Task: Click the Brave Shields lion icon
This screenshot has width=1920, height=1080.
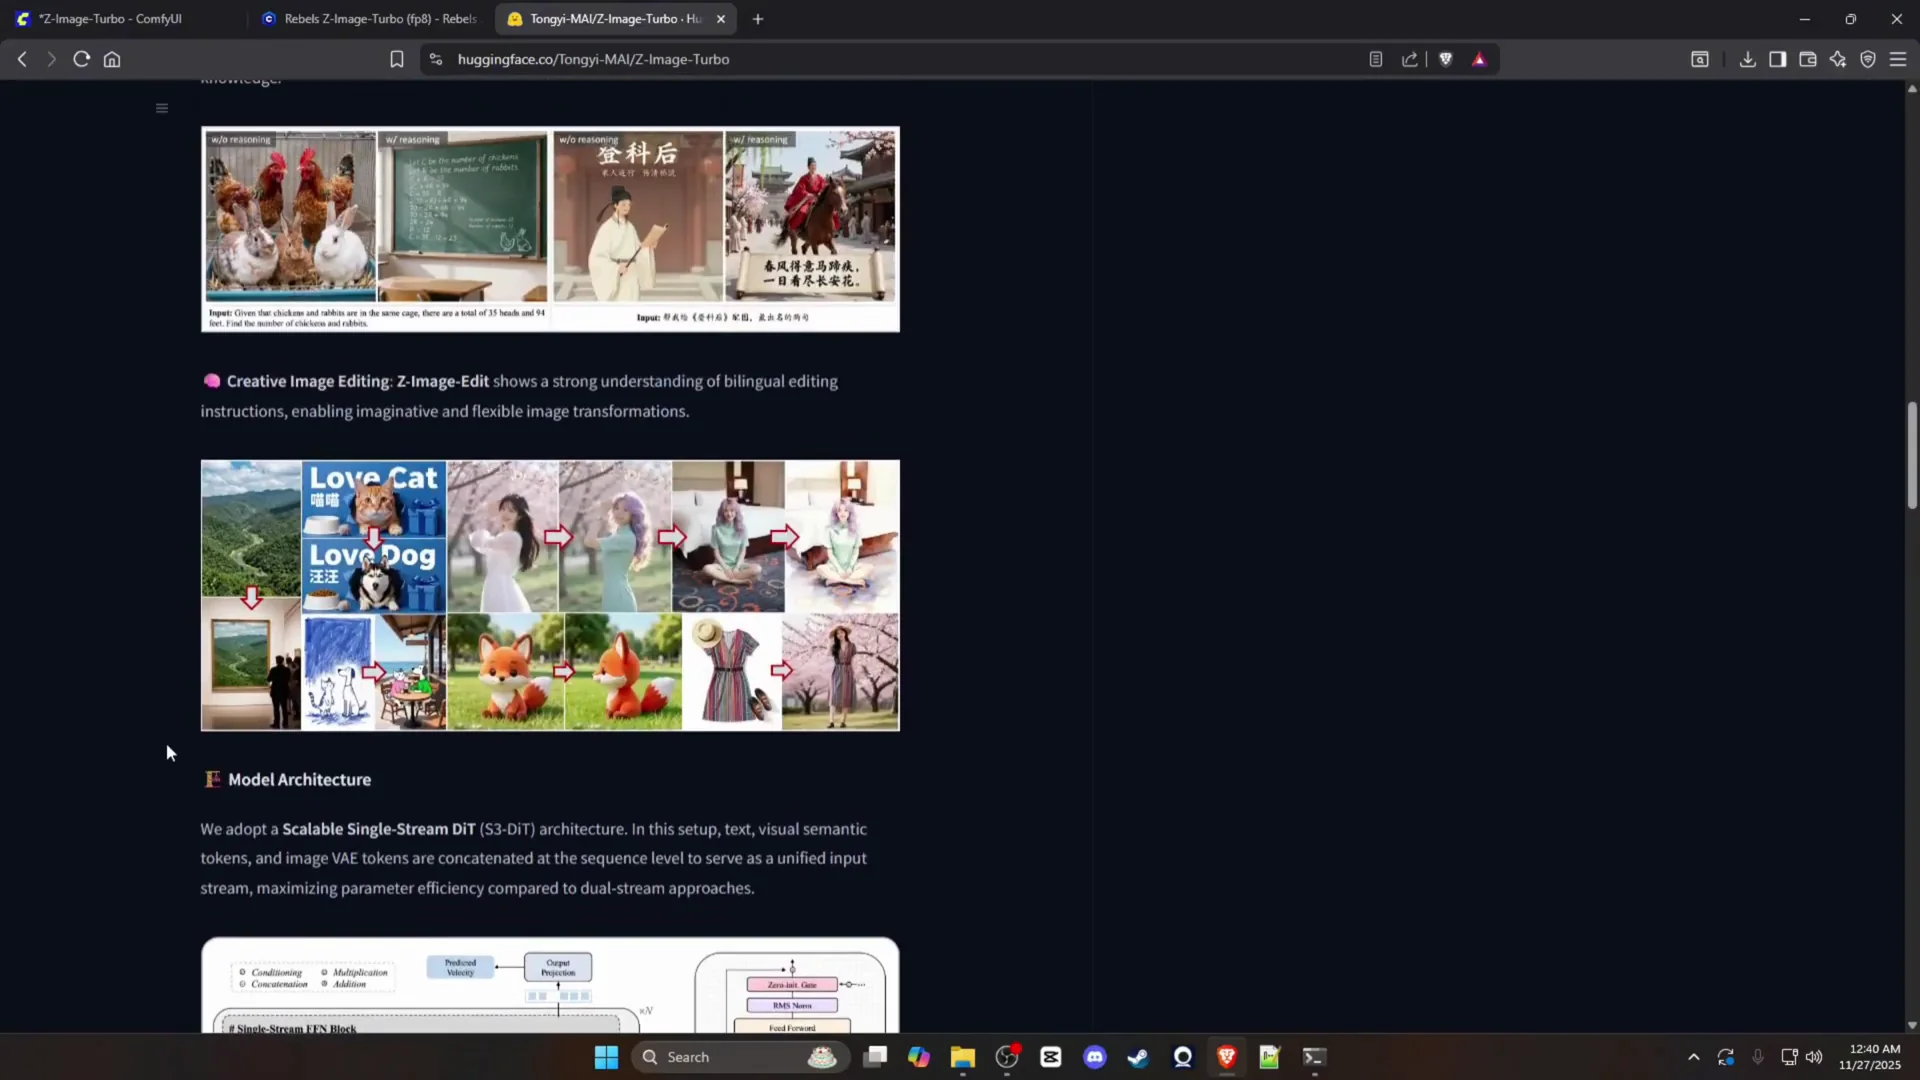Action: [1445, 59]
